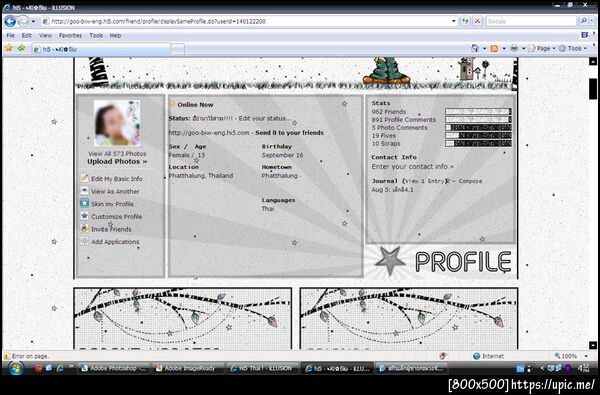Click the empty New Tab button
This screenshot has height=395, width=600.
[177, 49]
